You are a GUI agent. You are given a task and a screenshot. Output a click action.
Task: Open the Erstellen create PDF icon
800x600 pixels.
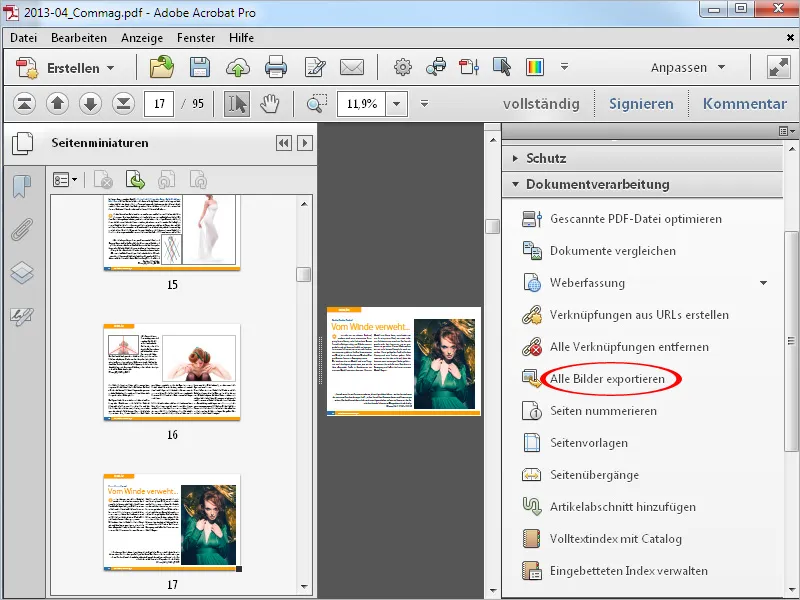[x=27, y=67]
